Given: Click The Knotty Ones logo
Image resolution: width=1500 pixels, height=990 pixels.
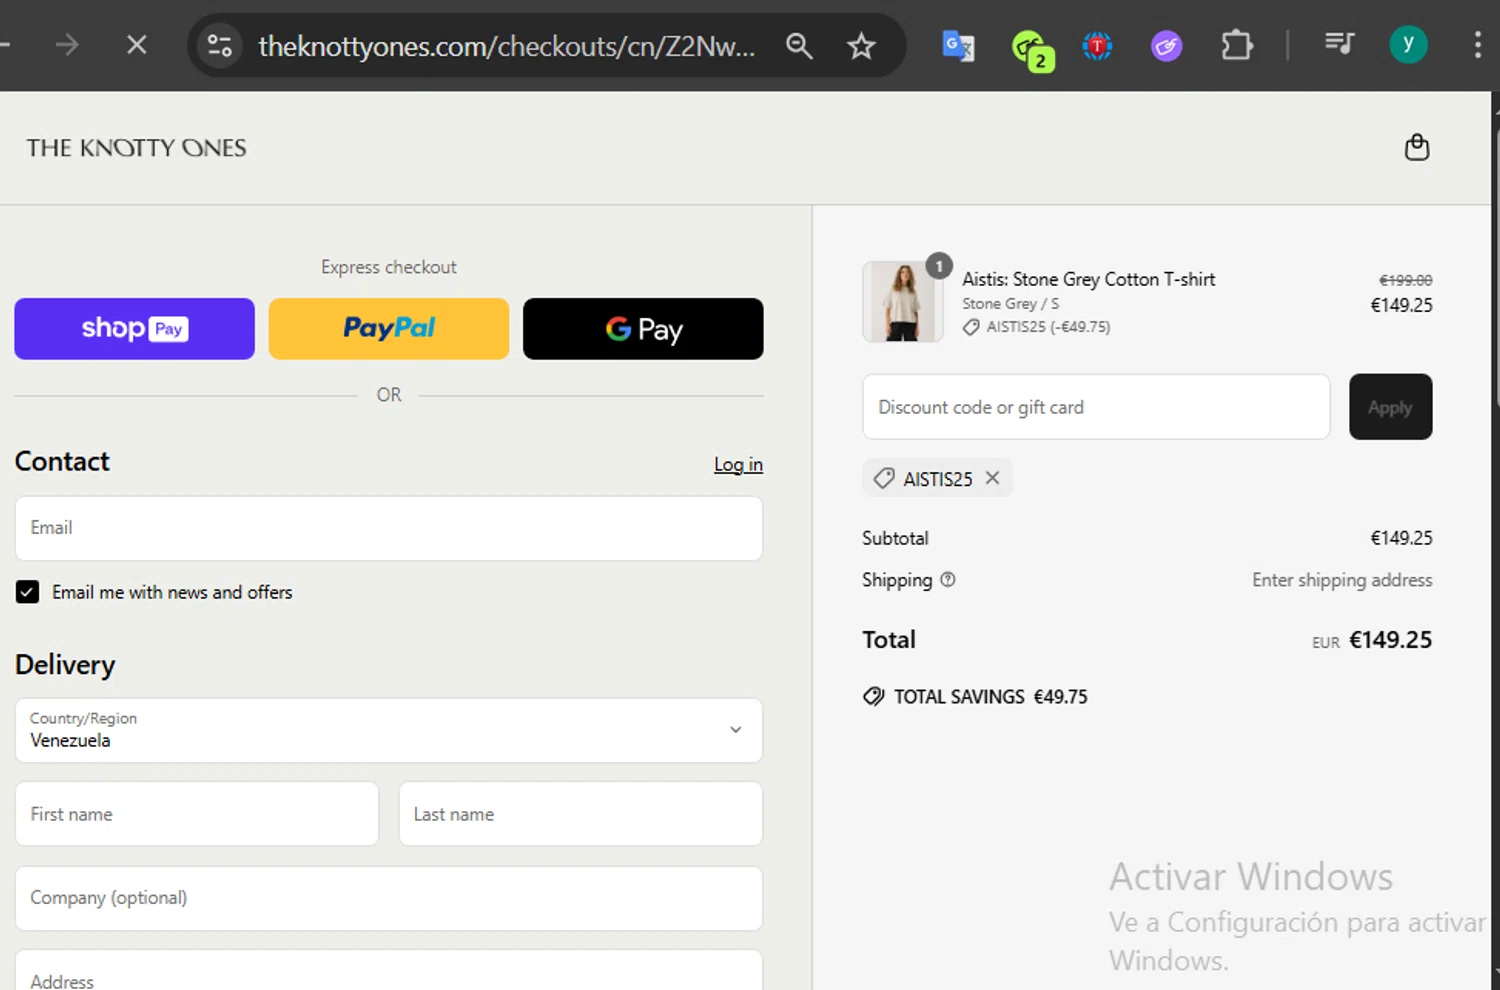Looking at the screenshot, I should (136, 148).
